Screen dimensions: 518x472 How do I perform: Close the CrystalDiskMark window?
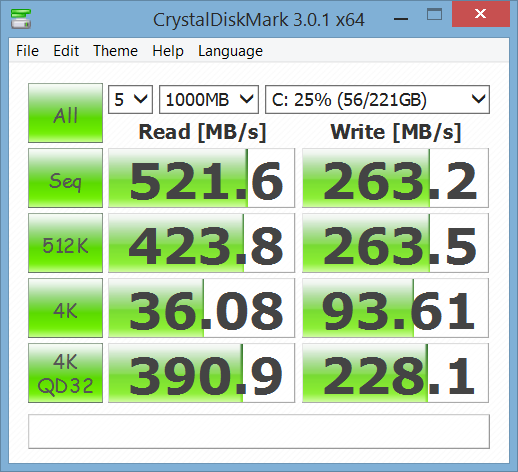point(481,14)
